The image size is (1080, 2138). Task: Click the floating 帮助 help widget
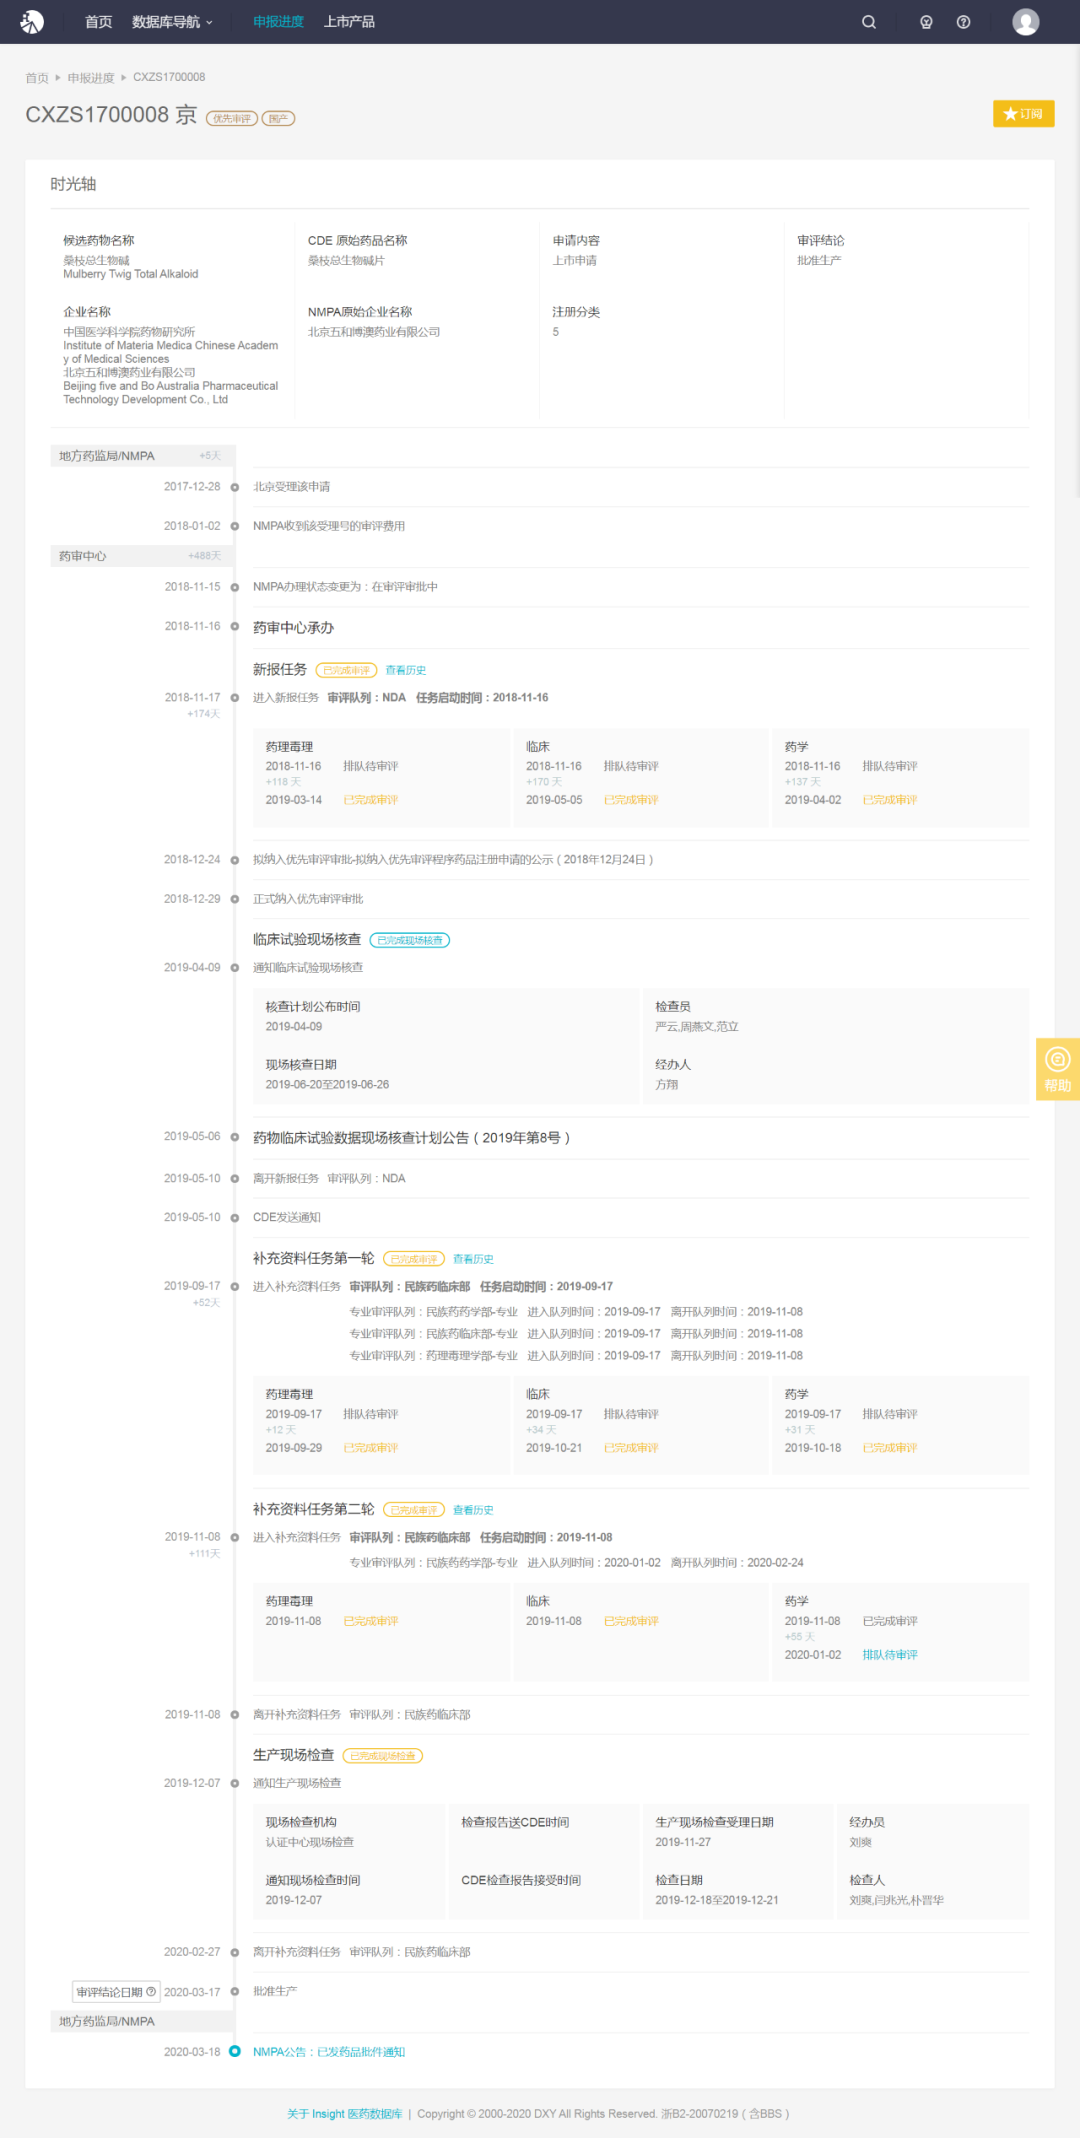click(1058, 1069)
